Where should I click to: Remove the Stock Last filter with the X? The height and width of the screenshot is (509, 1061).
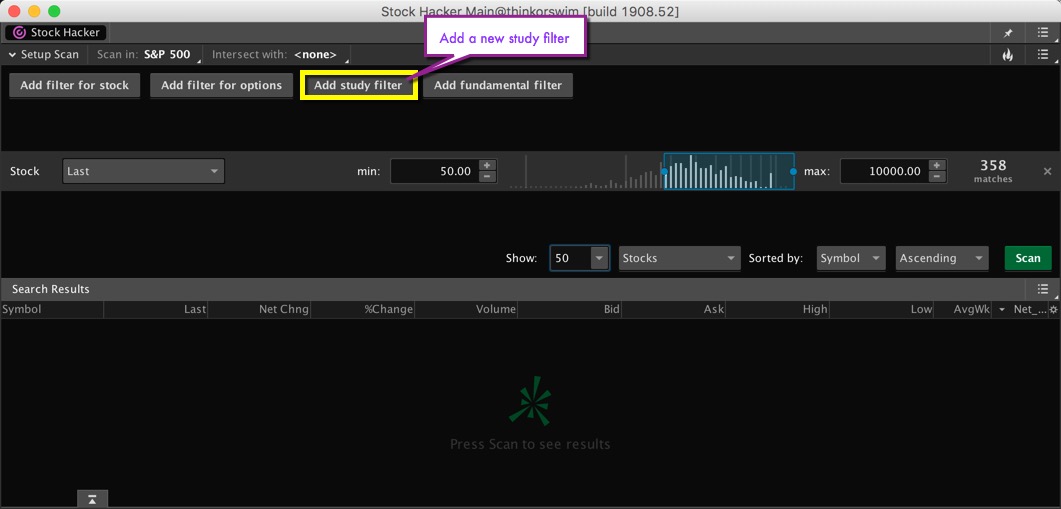pos(1047,172)
